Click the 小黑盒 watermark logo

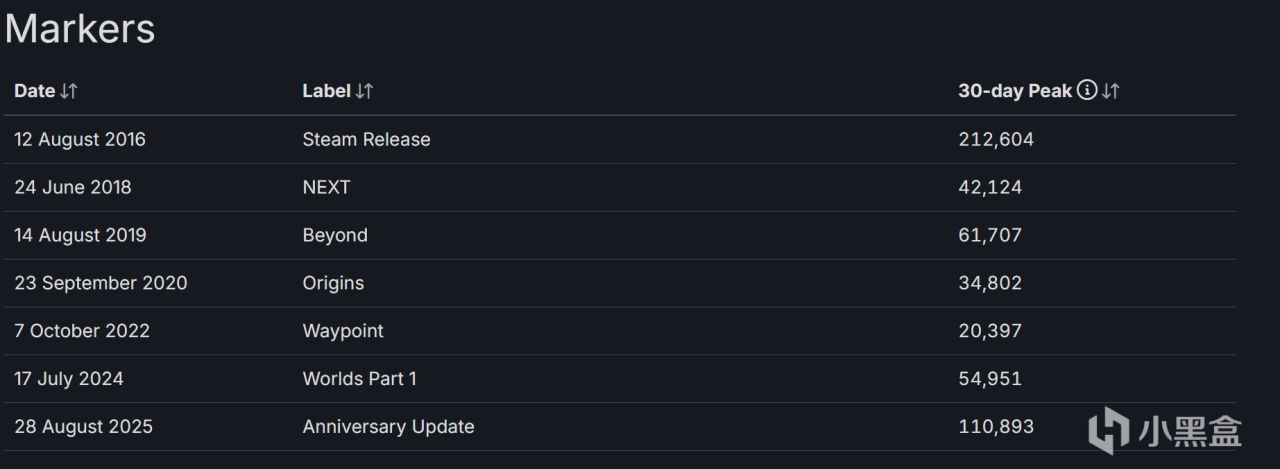(x=1165, y=432)
